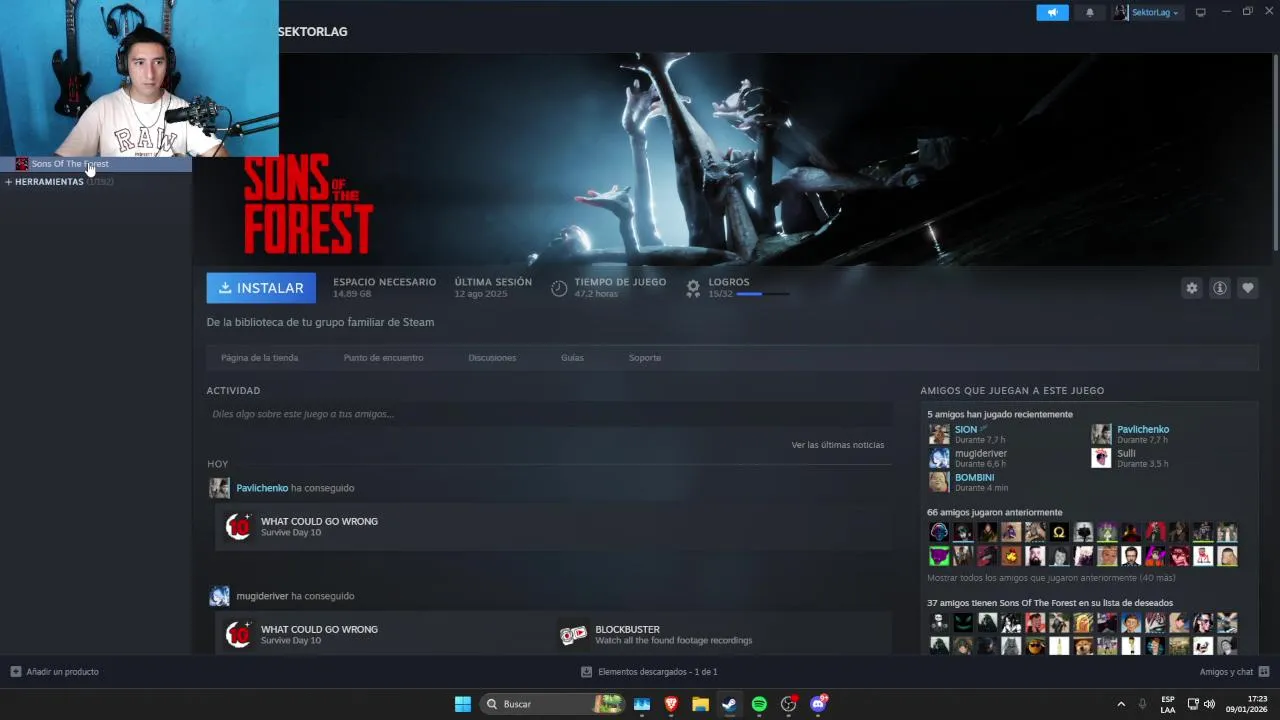Open friend Pavlichenko in friends panel
The width and height of the screenshot is (1280, 720).
pos(1142,430)
